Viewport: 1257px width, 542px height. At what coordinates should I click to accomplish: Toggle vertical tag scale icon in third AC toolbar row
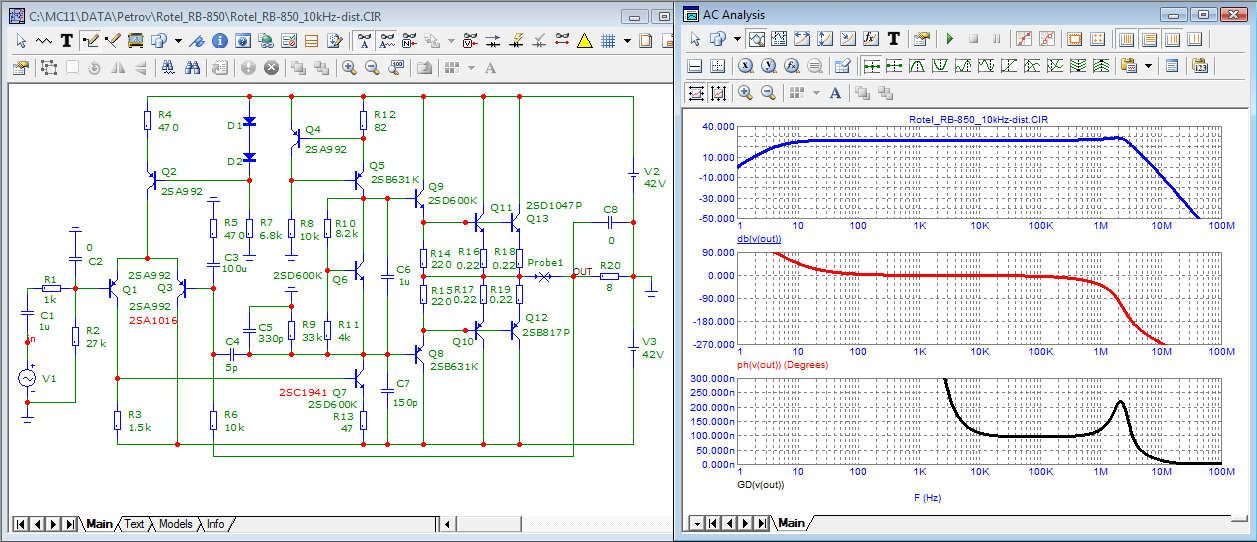pyautogui.click(x=719, y=92)
